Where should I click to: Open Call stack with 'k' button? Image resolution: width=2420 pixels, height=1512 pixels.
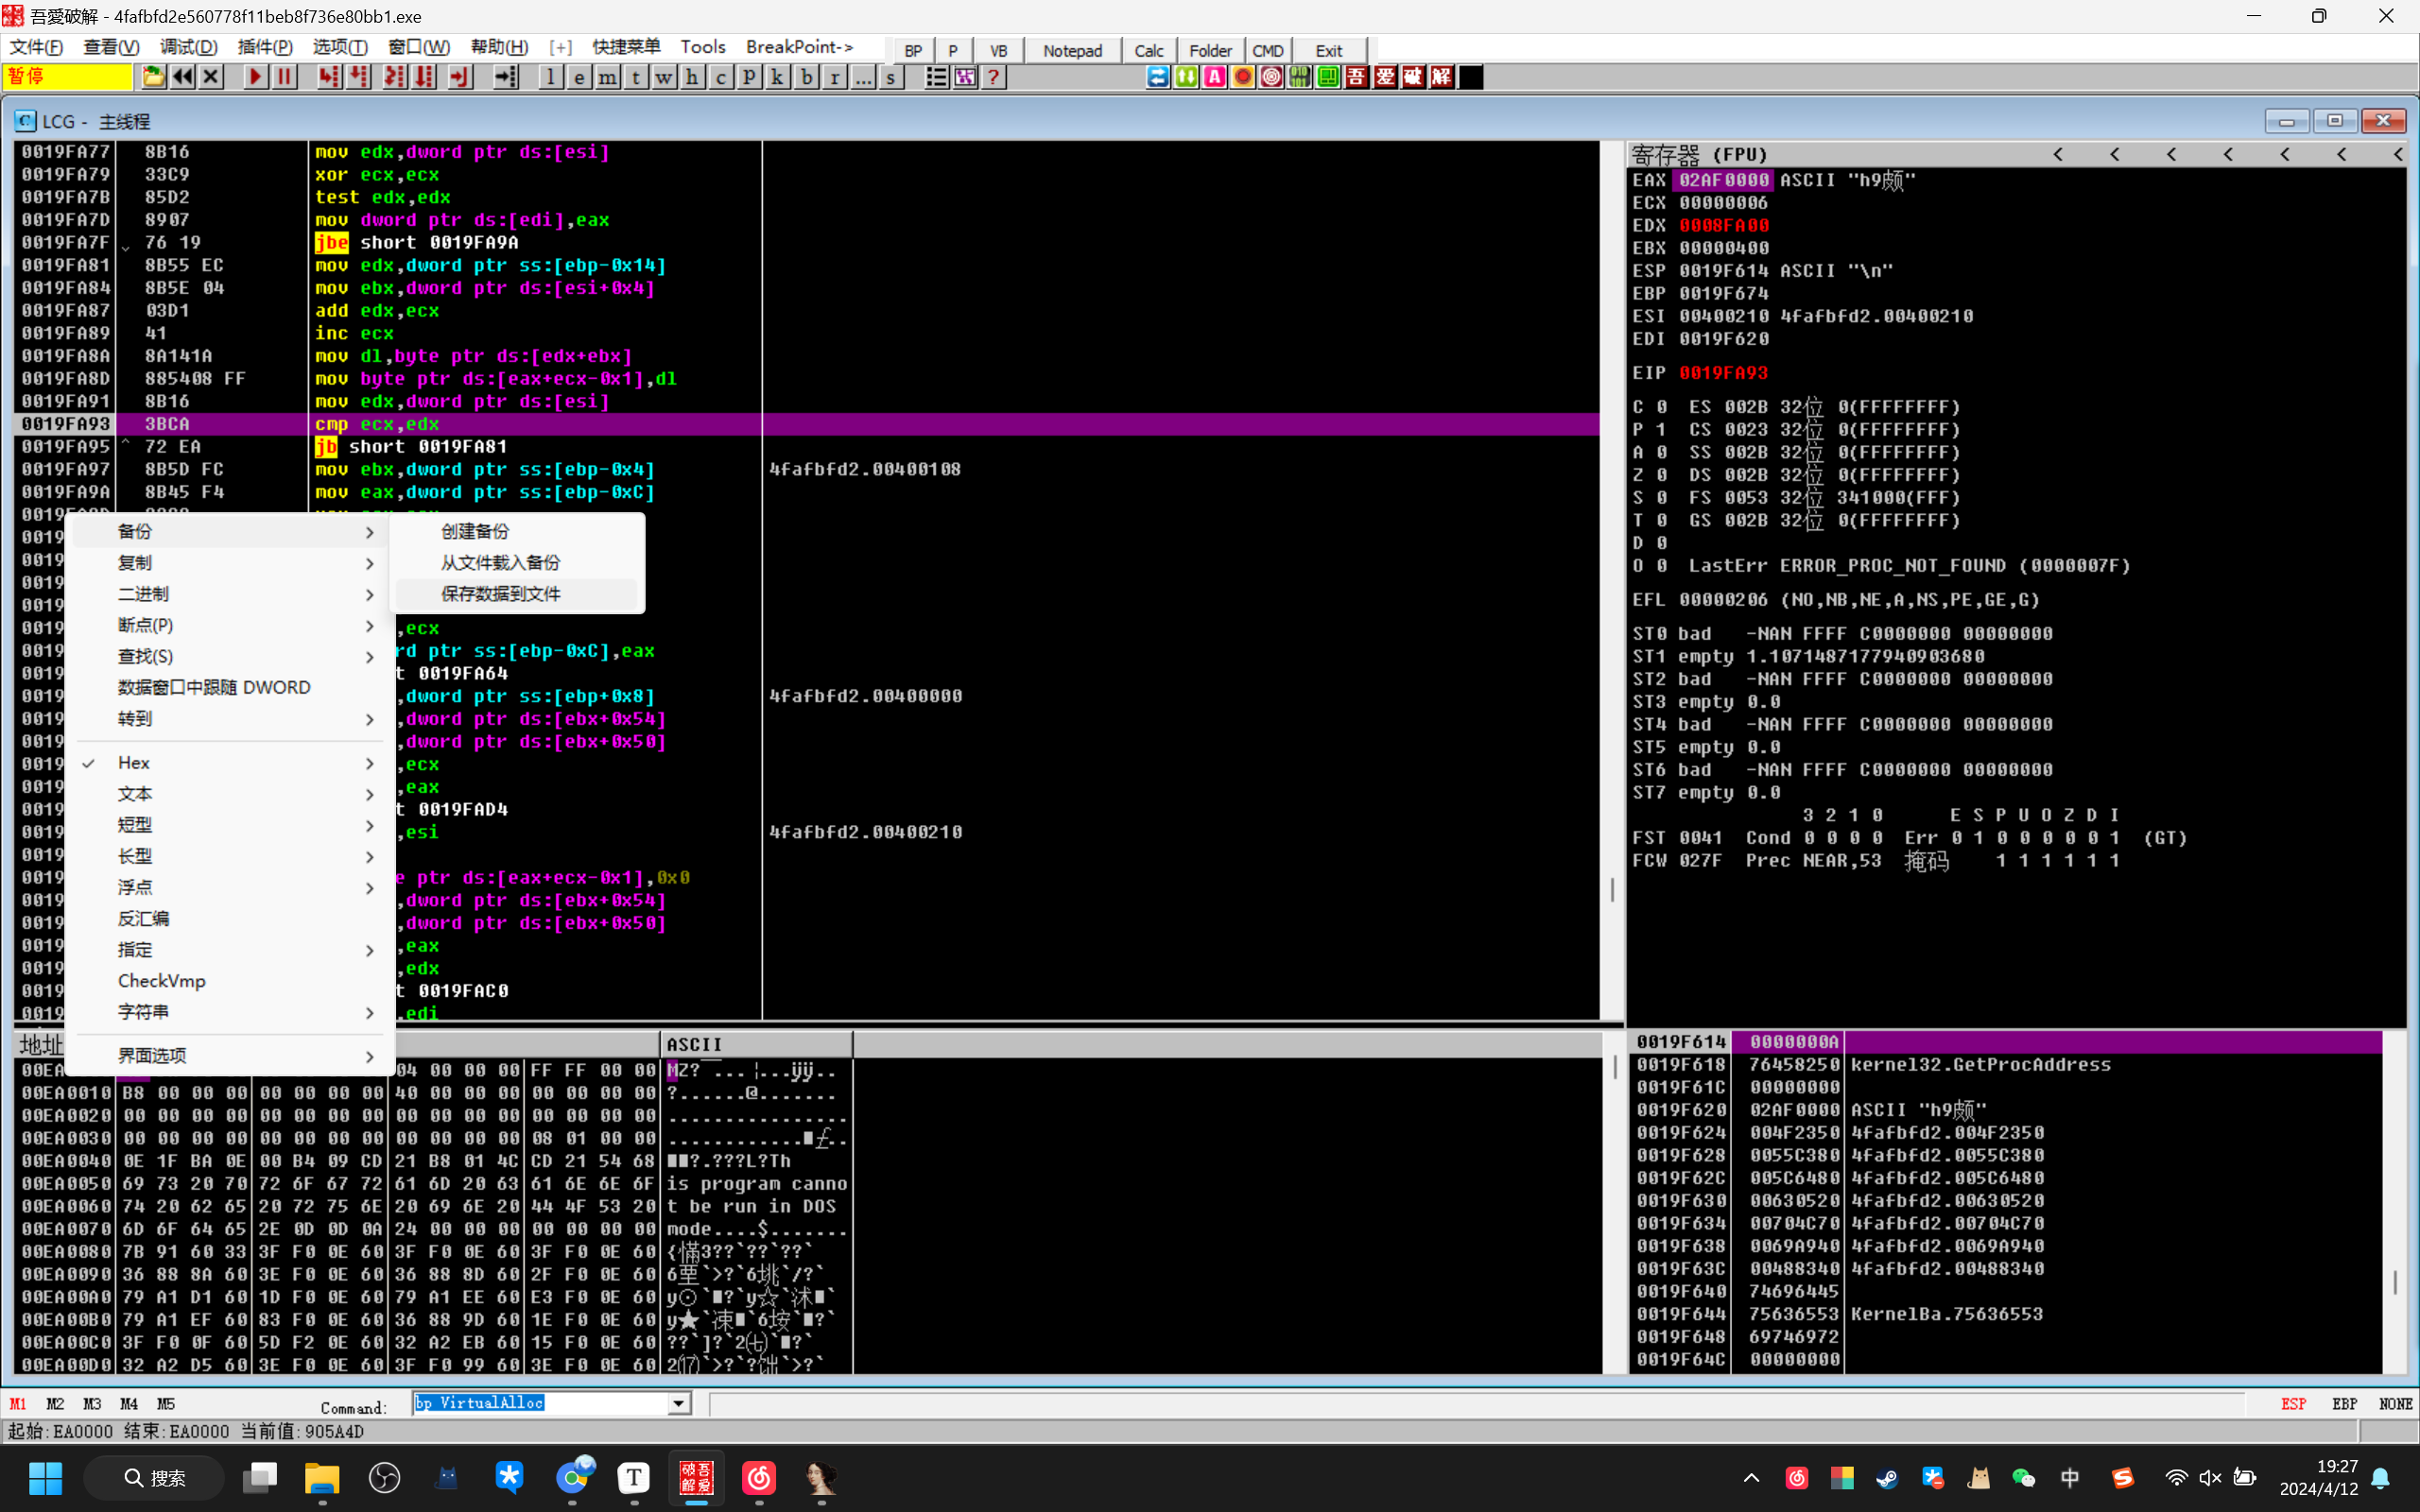[777, 77]
